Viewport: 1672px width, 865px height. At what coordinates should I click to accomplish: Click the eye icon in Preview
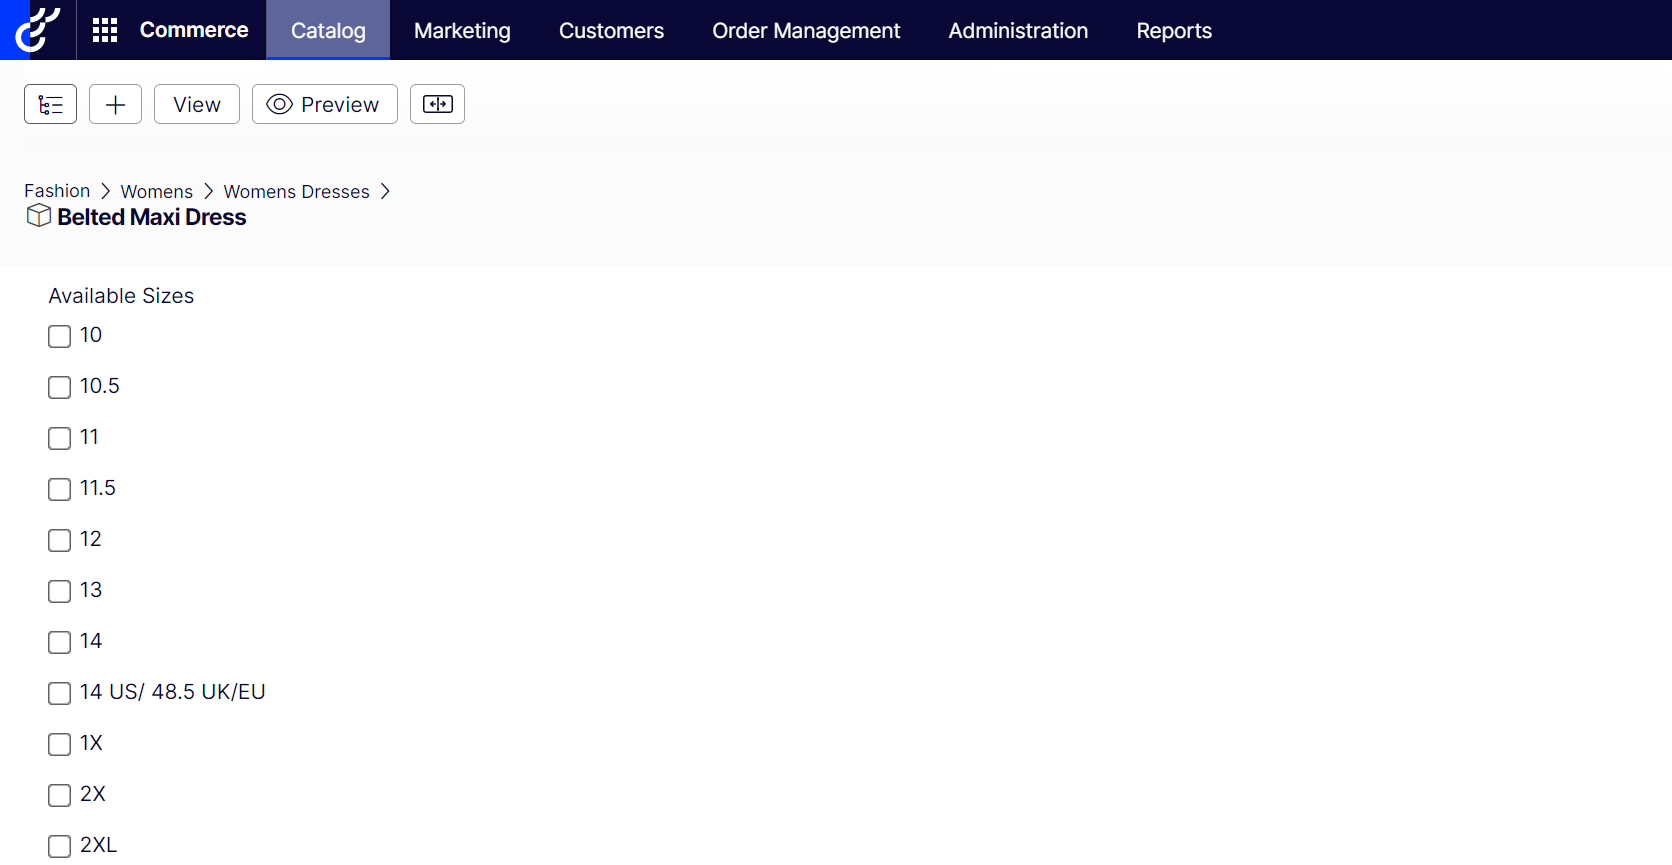point(279,104)
